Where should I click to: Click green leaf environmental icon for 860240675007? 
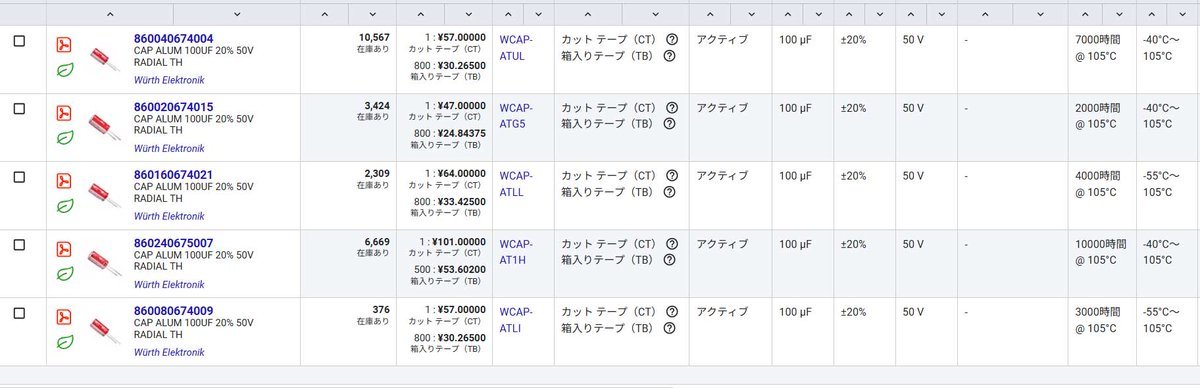pyautogui.click(x=64, y=274)
